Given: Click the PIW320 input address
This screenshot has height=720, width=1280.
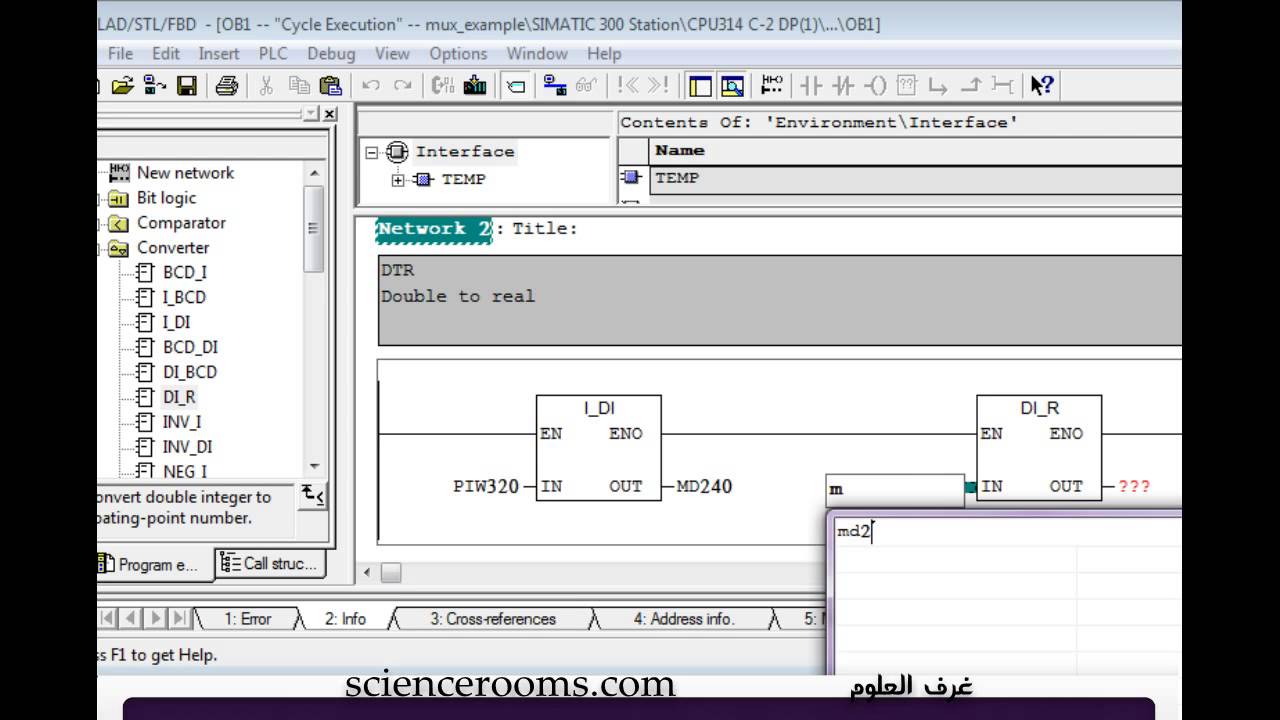Looking at the screenshot, I should tap(486, 487).
